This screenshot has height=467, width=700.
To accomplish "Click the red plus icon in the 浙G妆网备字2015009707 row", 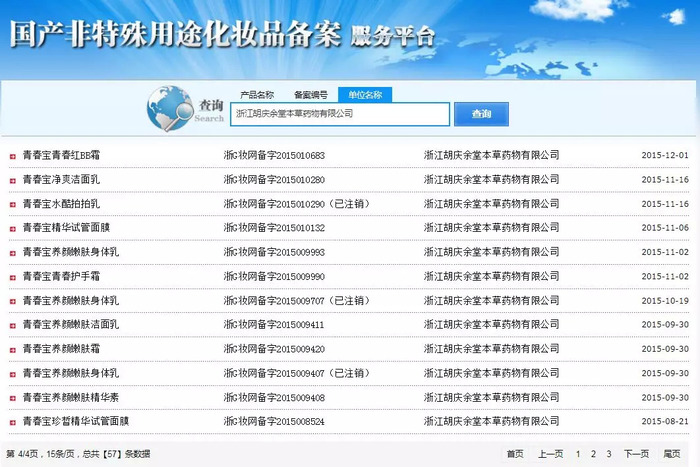I will pyautogui.click(x=12, y=302).
